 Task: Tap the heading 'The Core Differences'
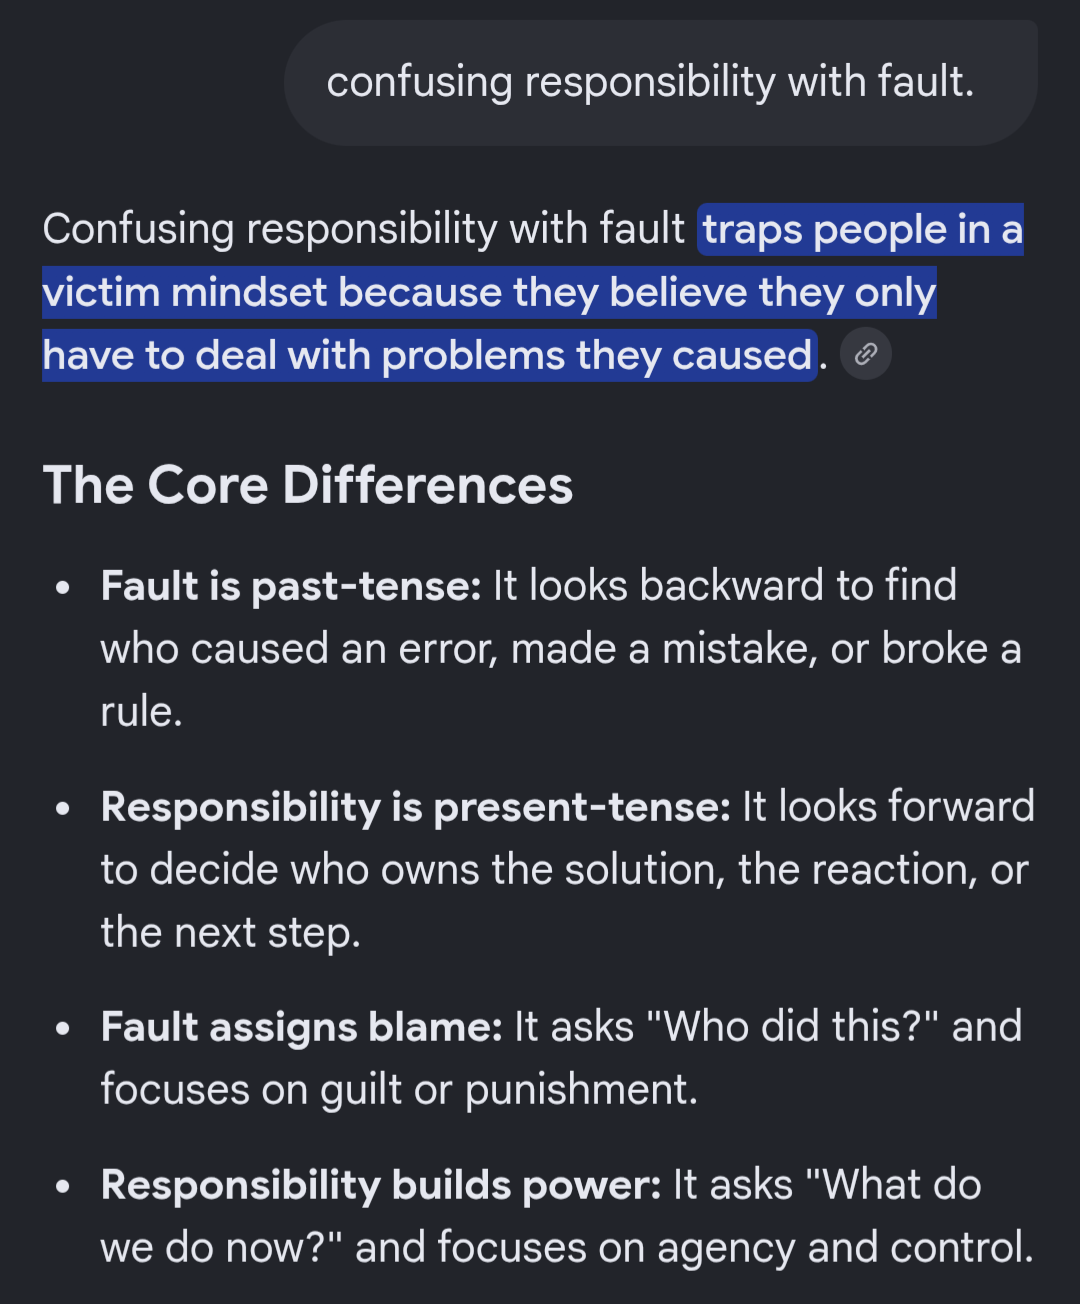pos(308,485)
